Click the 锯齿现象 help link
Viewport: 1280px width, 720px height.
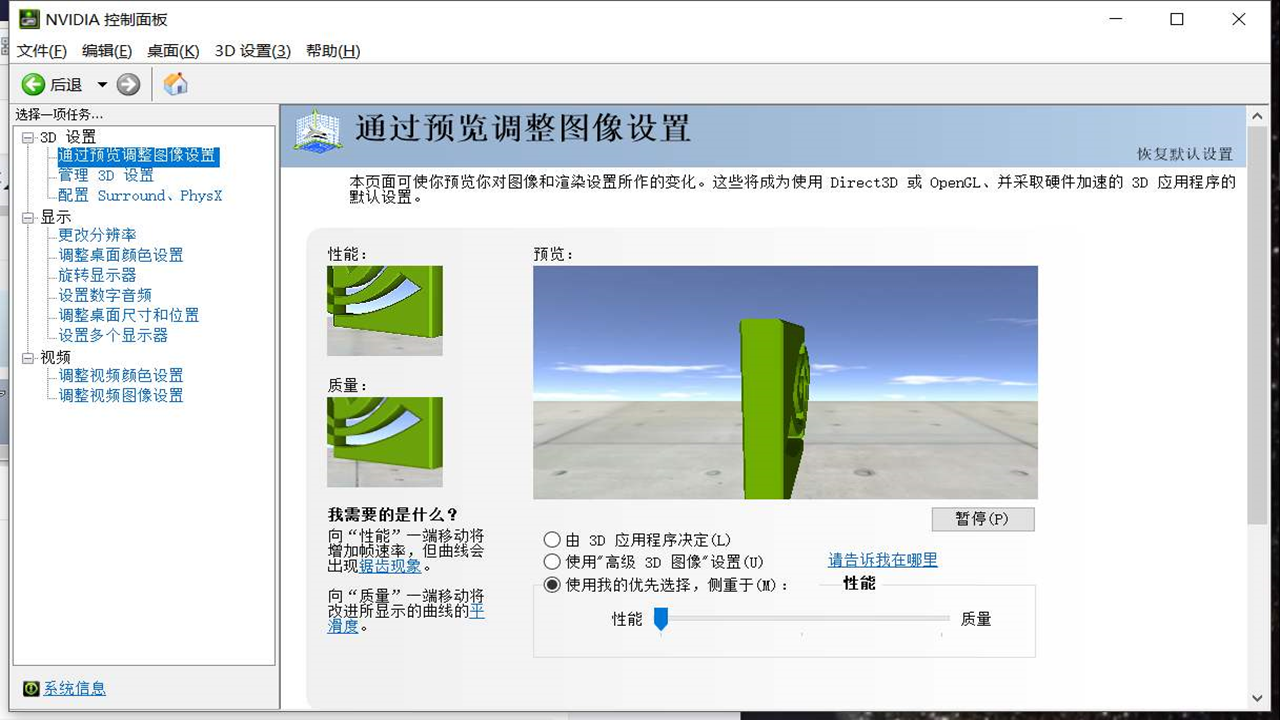(391, 566)
